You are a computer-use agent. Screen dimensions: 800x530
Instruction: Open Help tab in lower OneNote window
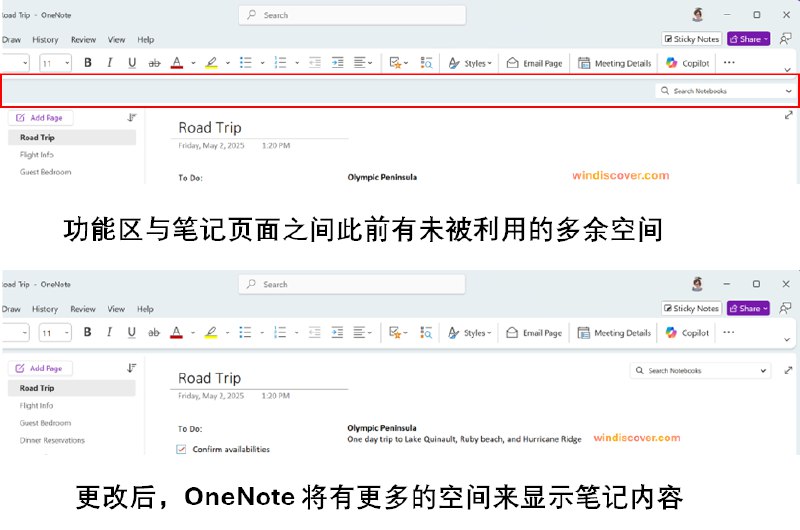(145, 309)
